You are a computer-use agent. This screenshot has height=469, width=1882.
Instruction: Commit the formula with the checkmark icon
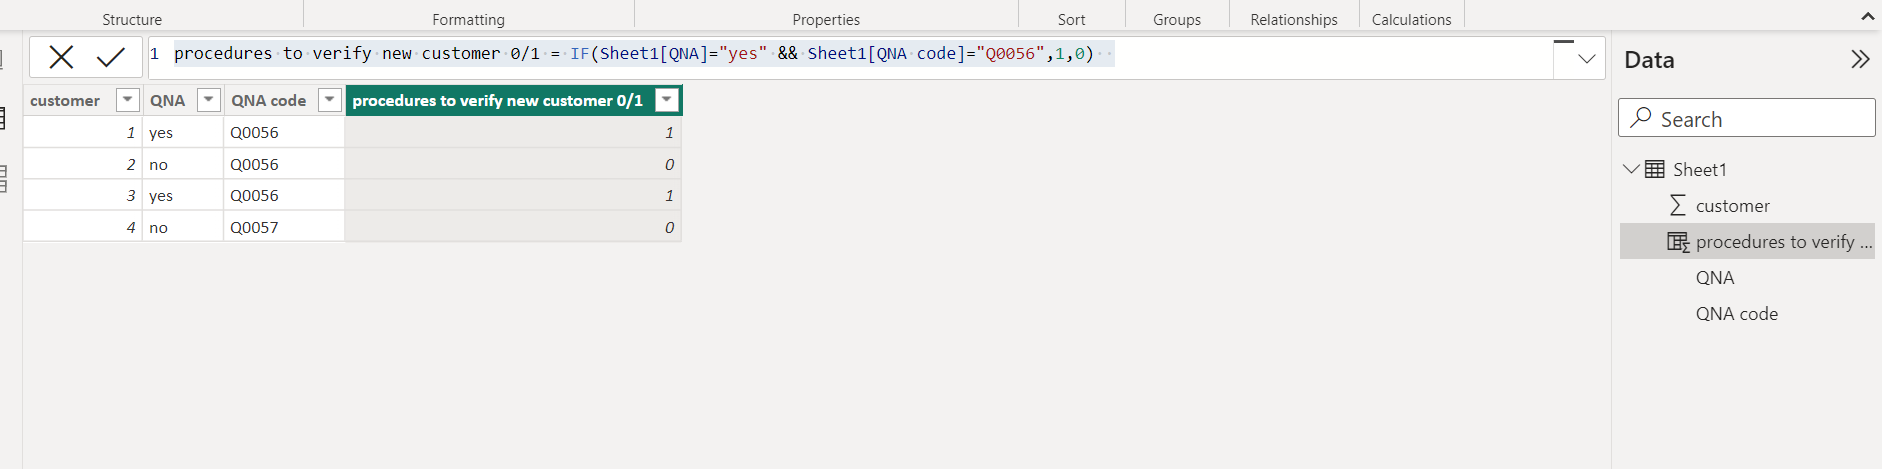pos(111,58)
